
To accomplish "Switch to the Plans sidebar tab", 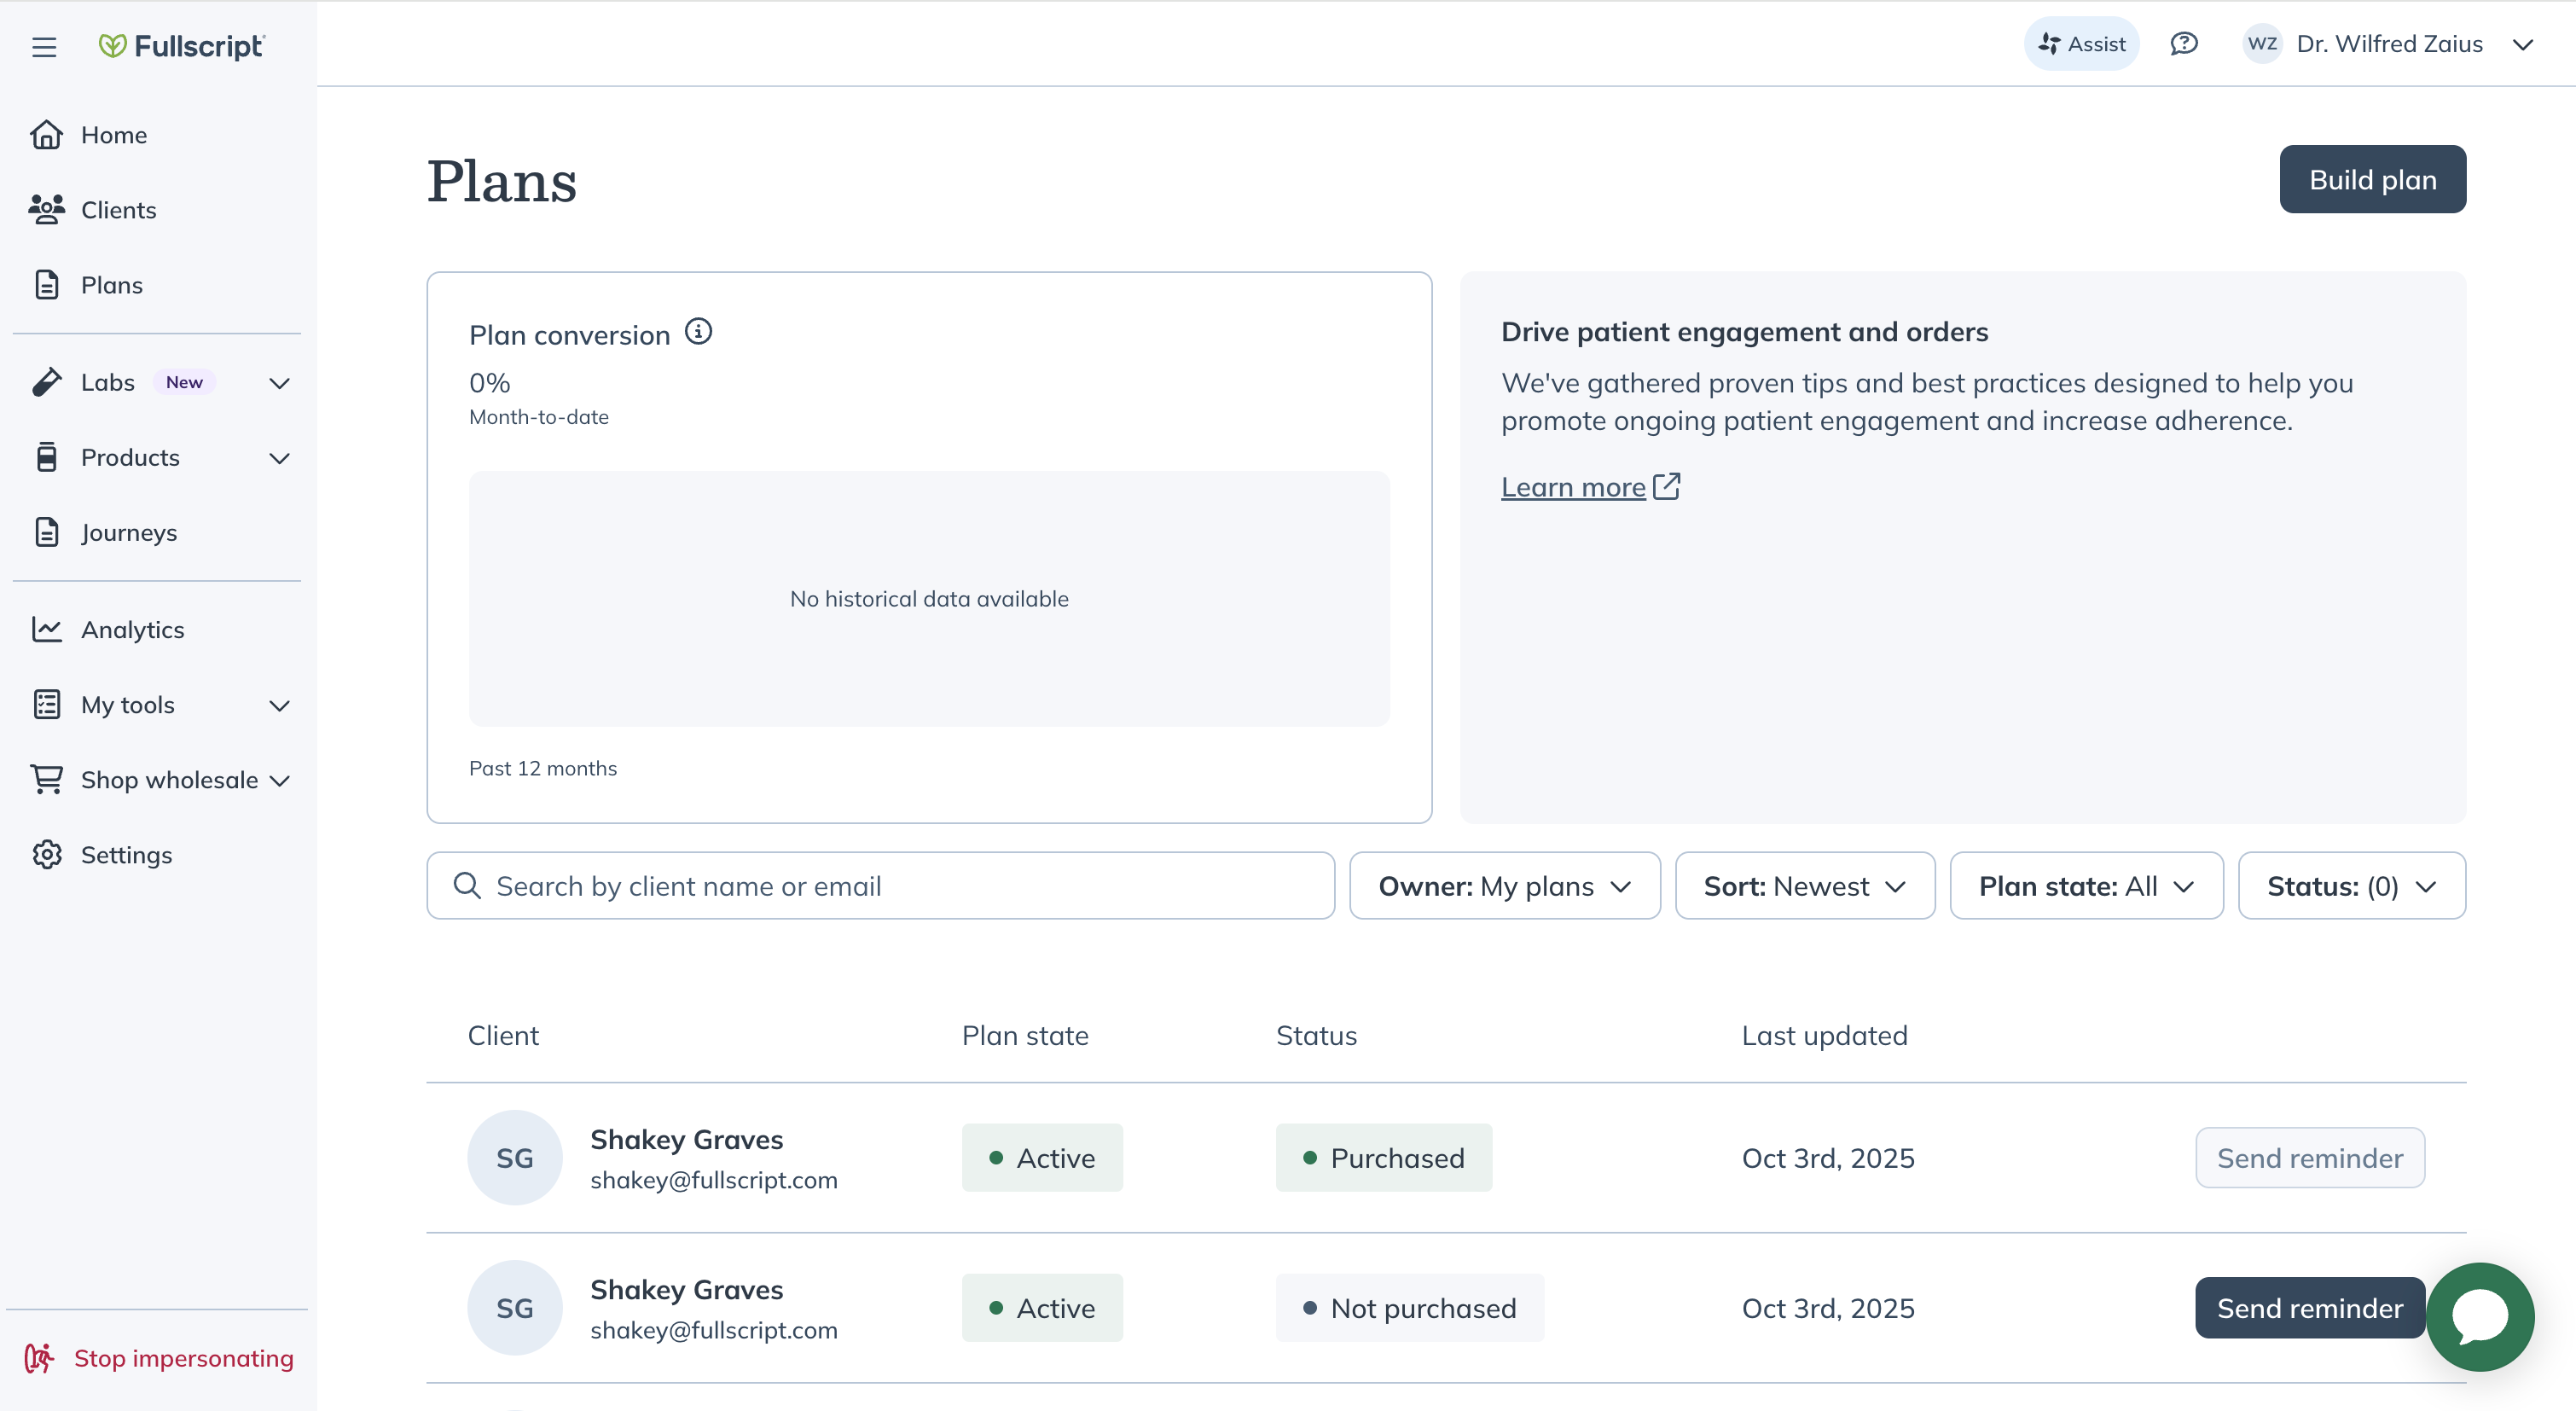I will tap(111, 284).
